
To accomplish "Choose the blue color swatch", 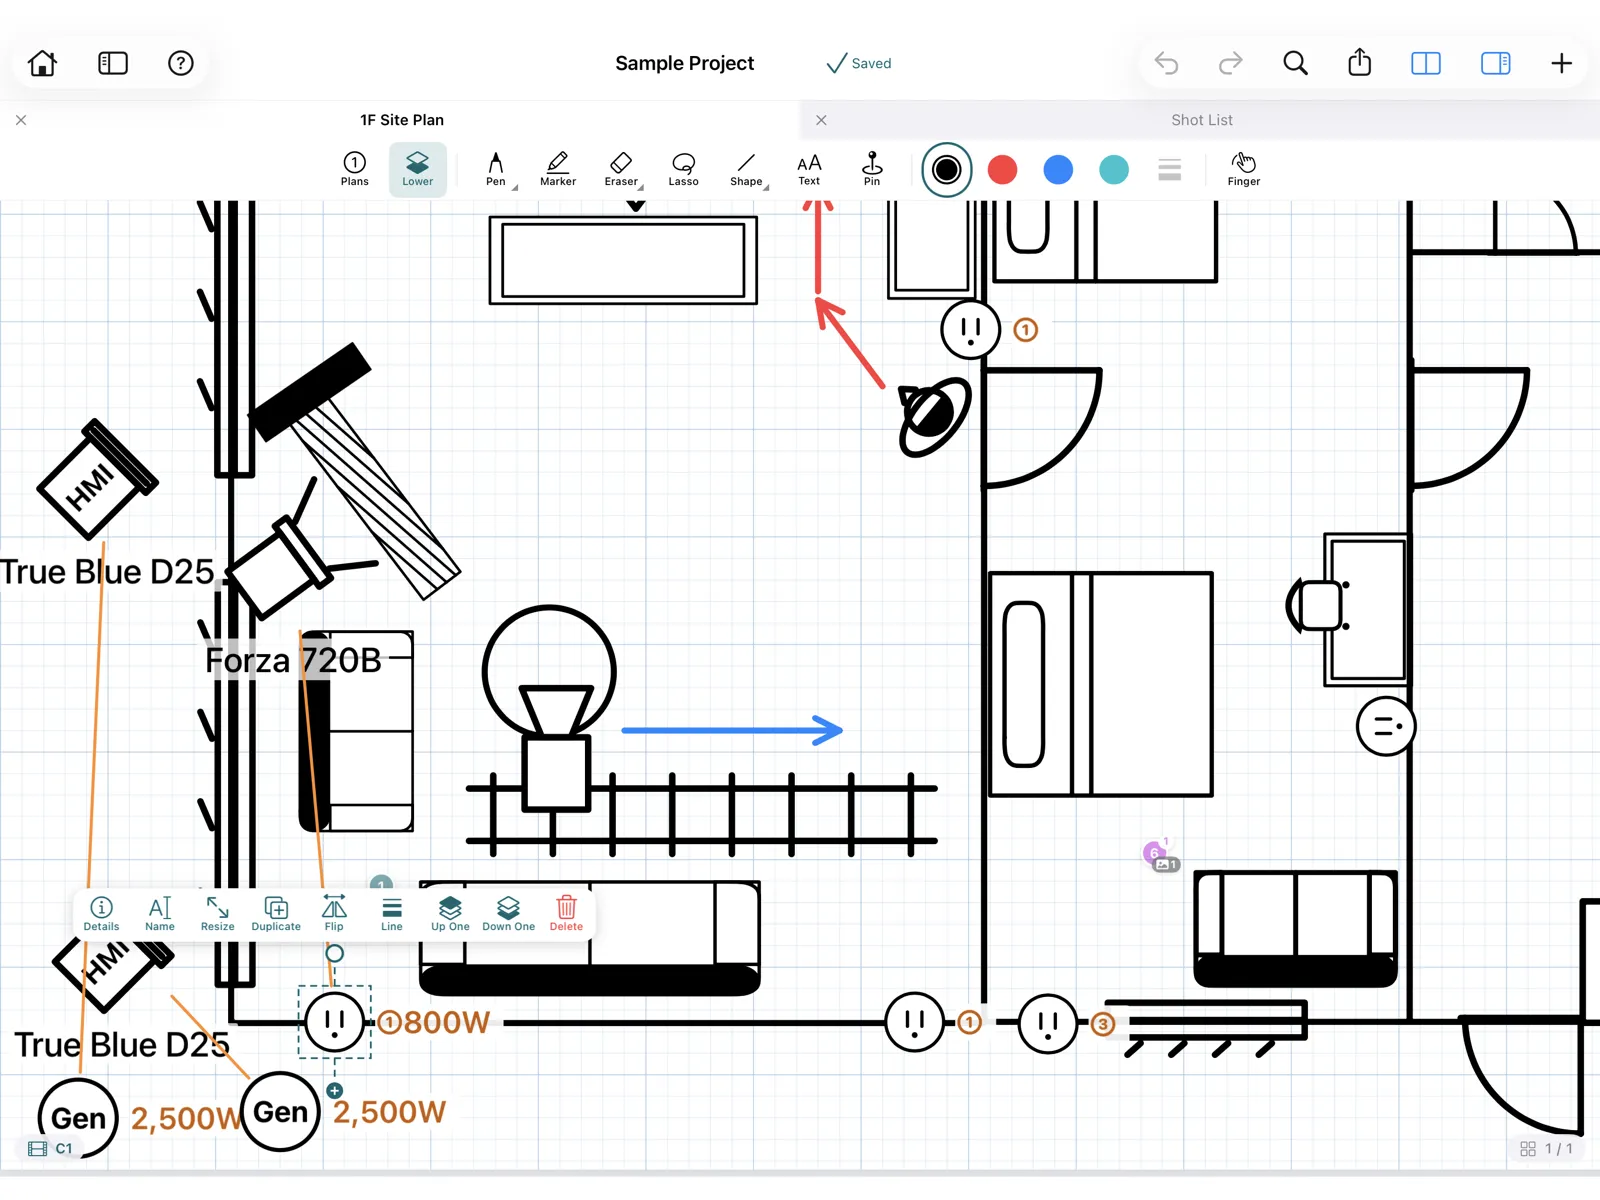I will point(1058,170).
